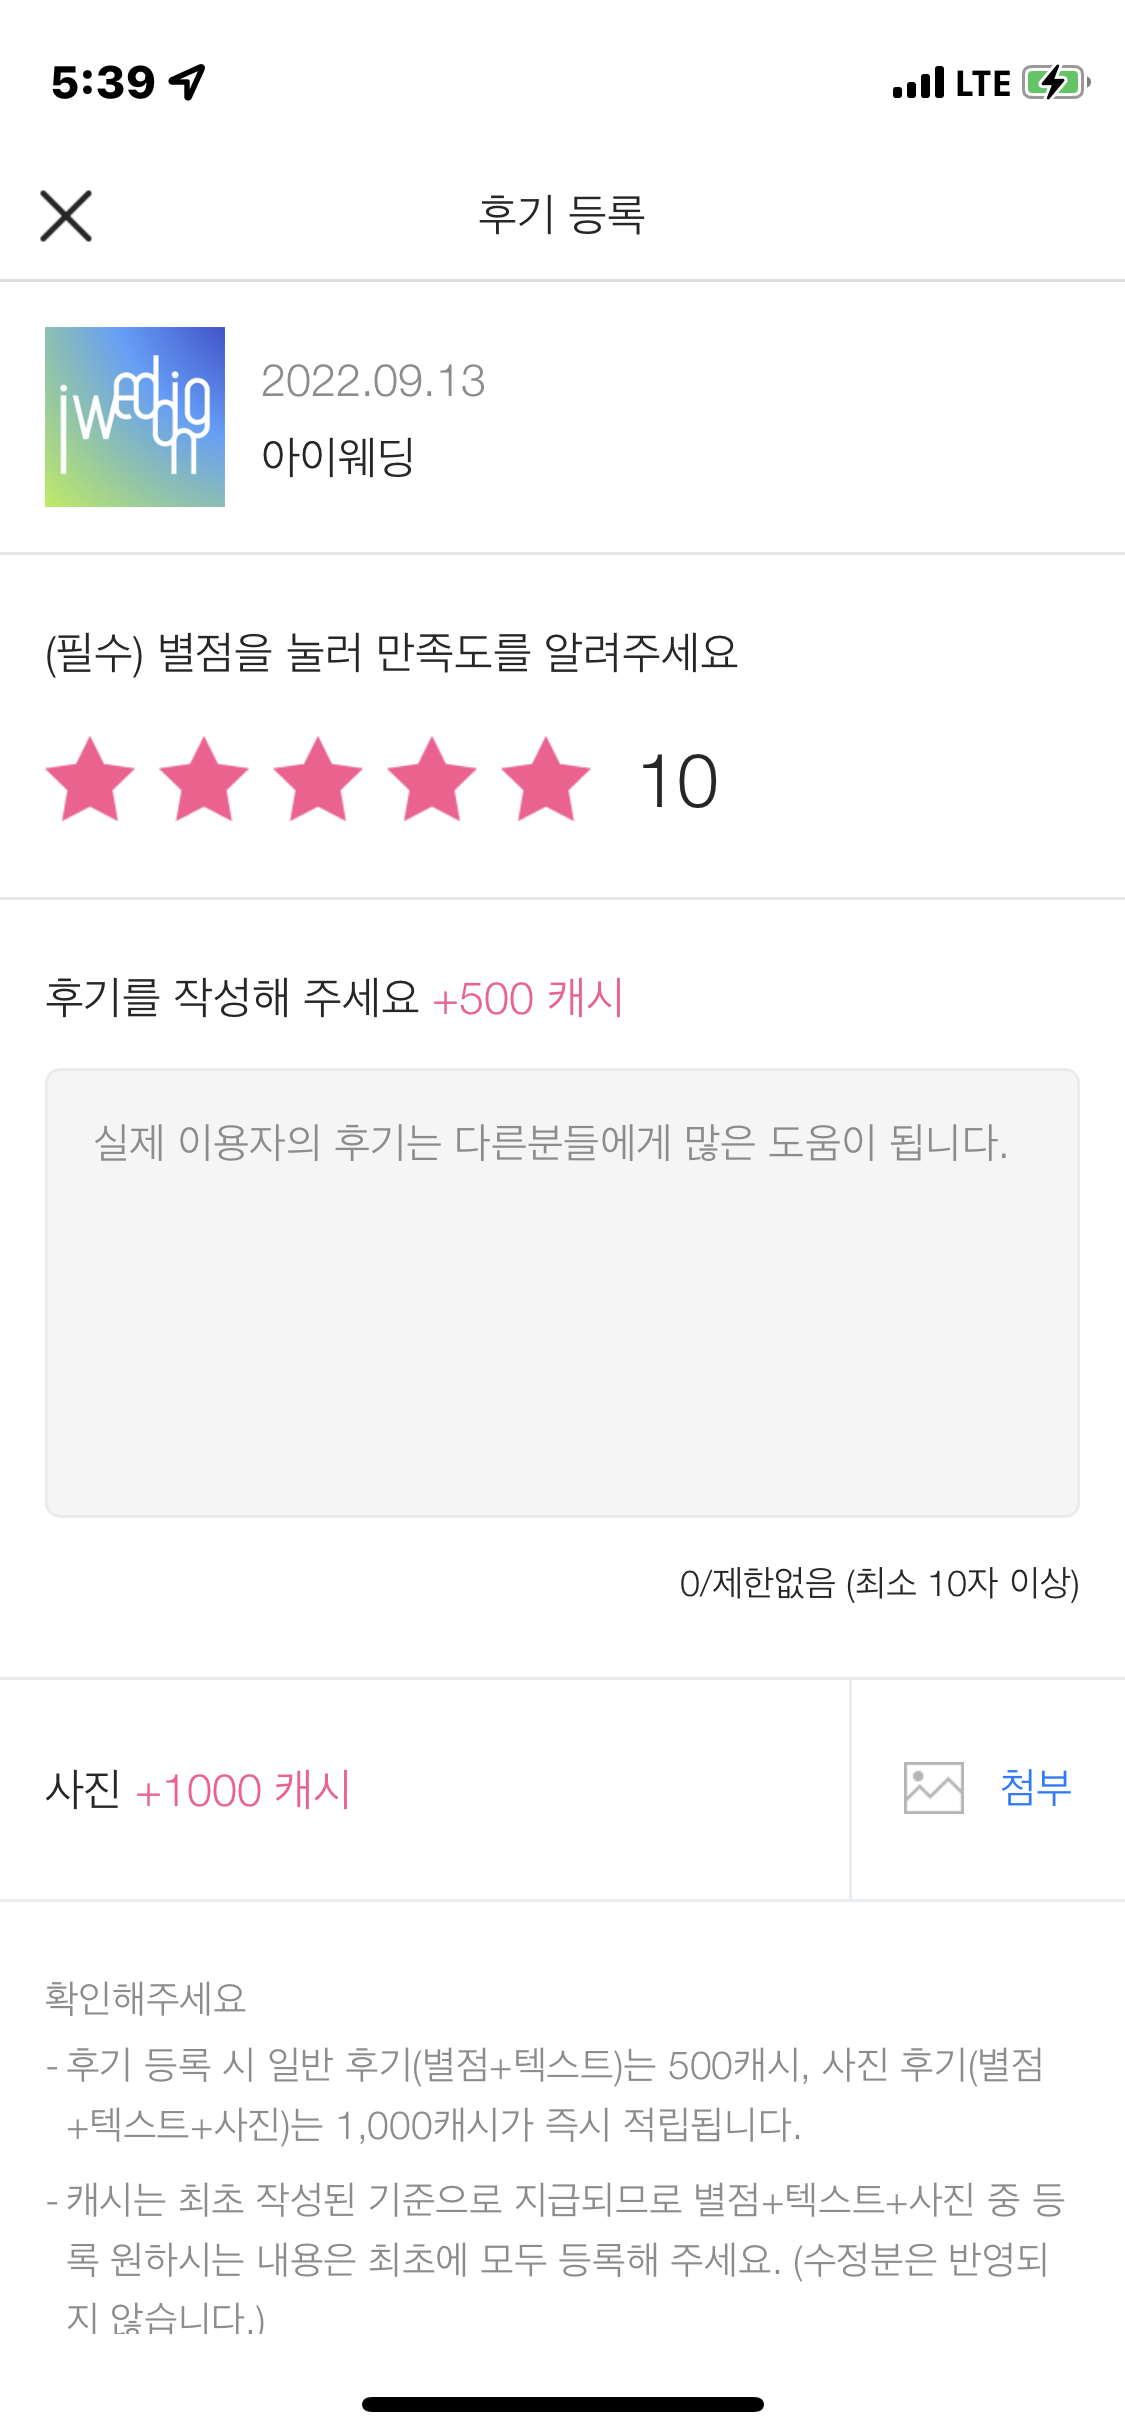Tap the location arrow status icon
This screenshot has width=1125, height=2436.
188,82
